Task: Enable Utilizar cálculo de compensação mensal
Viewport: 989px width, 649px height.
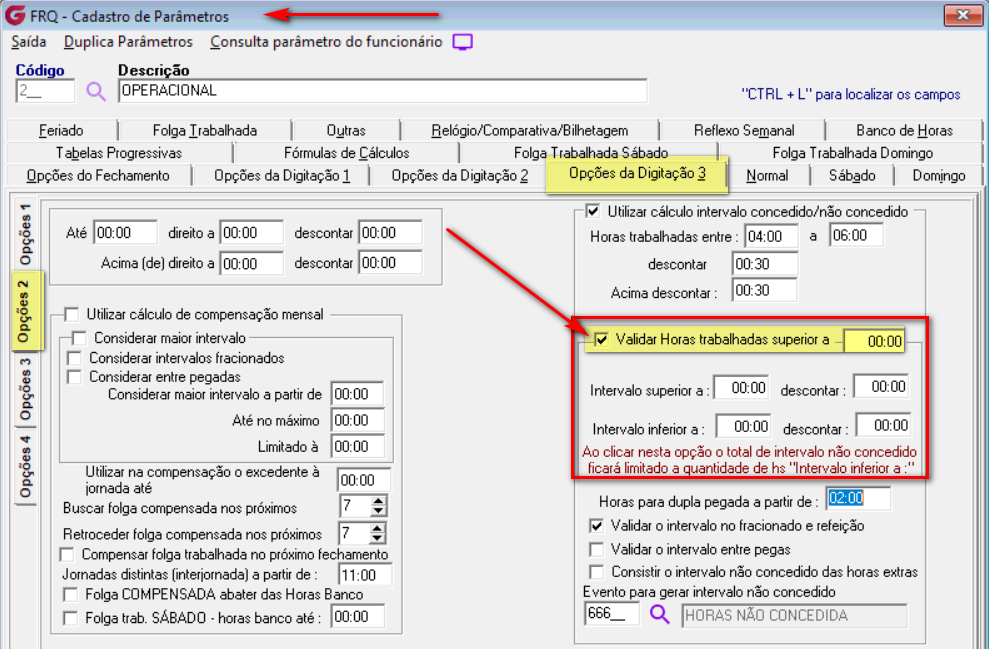Action: point(72,314)
